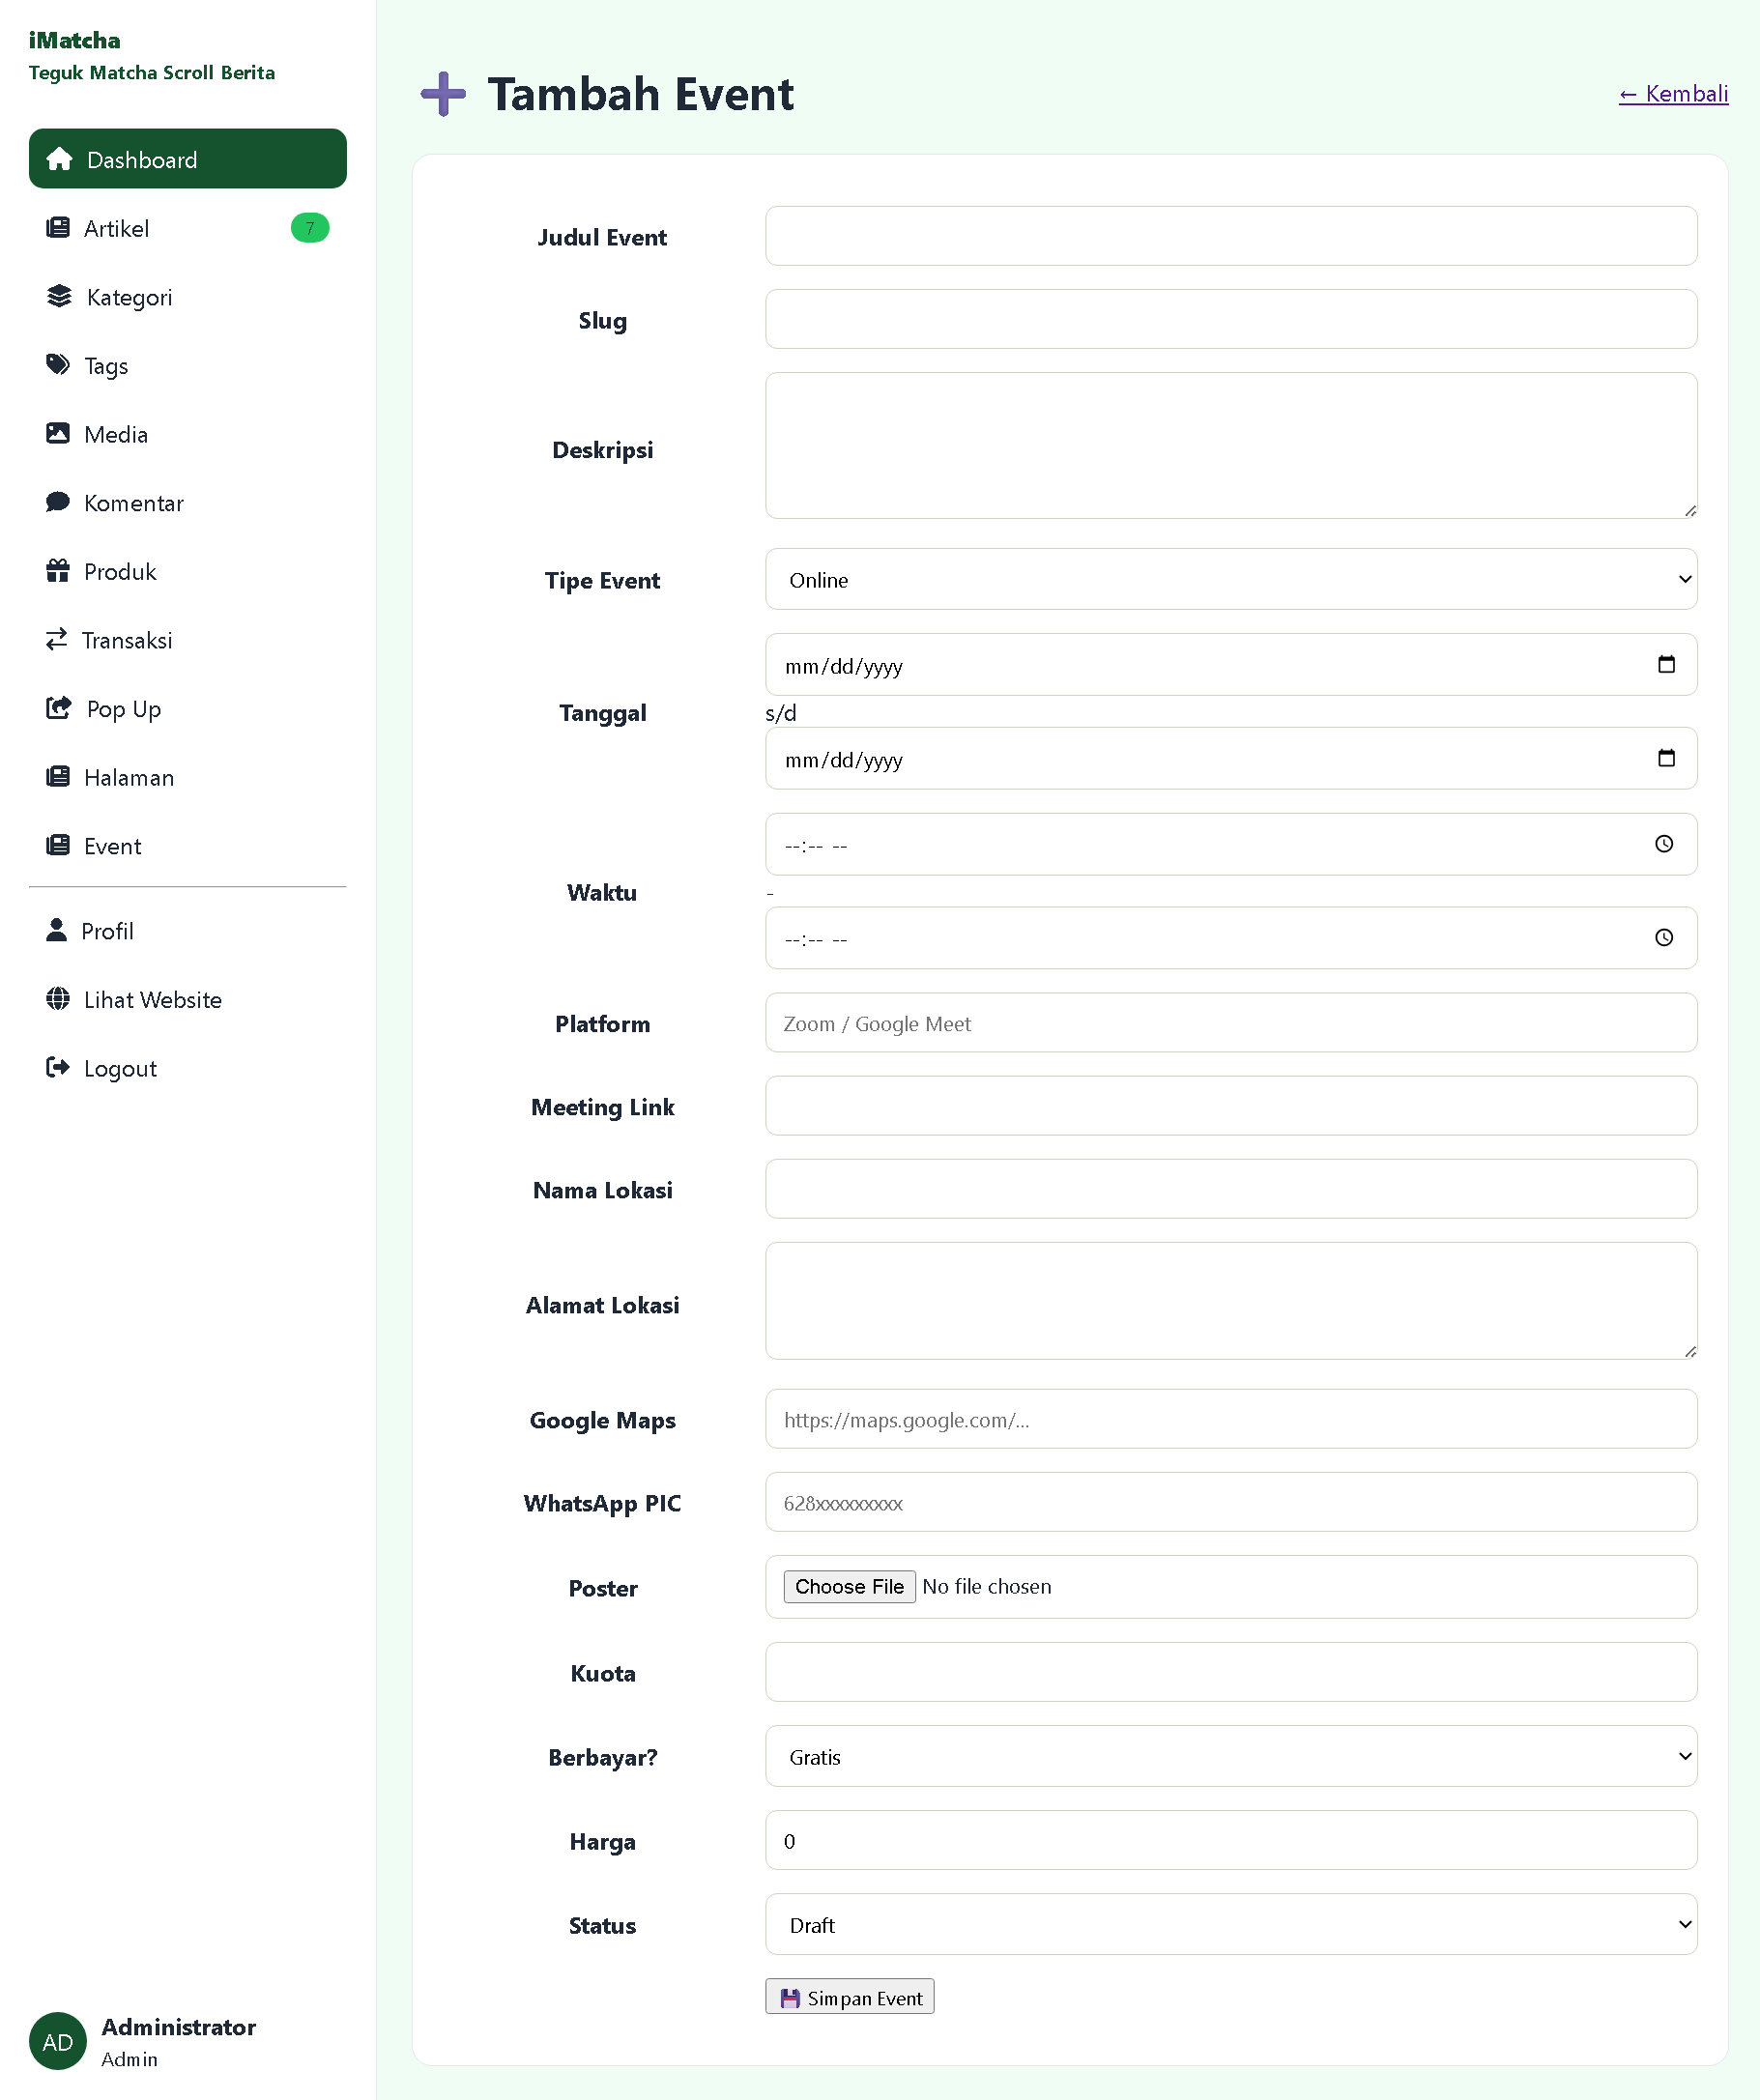
Task: Click the Produk gift icon
Action: click(58, 571)
